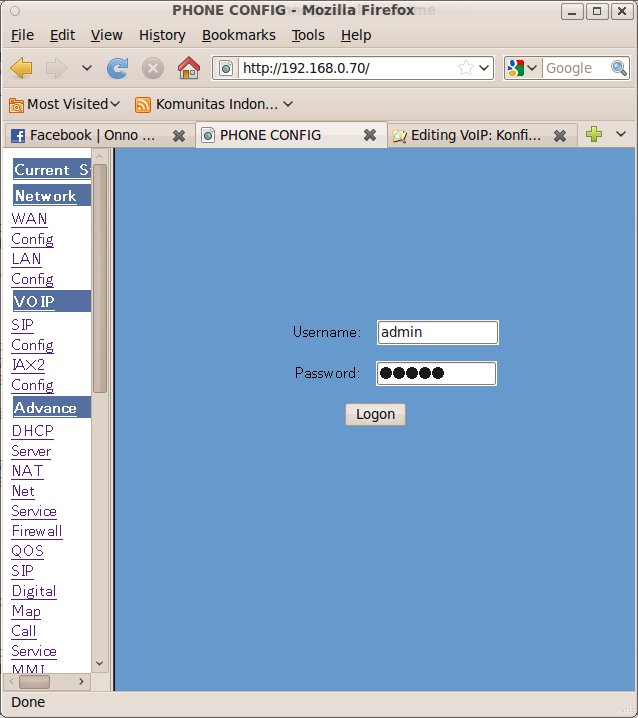Click the Google search input box
638x718 pixels.
[x=576, y=68]
